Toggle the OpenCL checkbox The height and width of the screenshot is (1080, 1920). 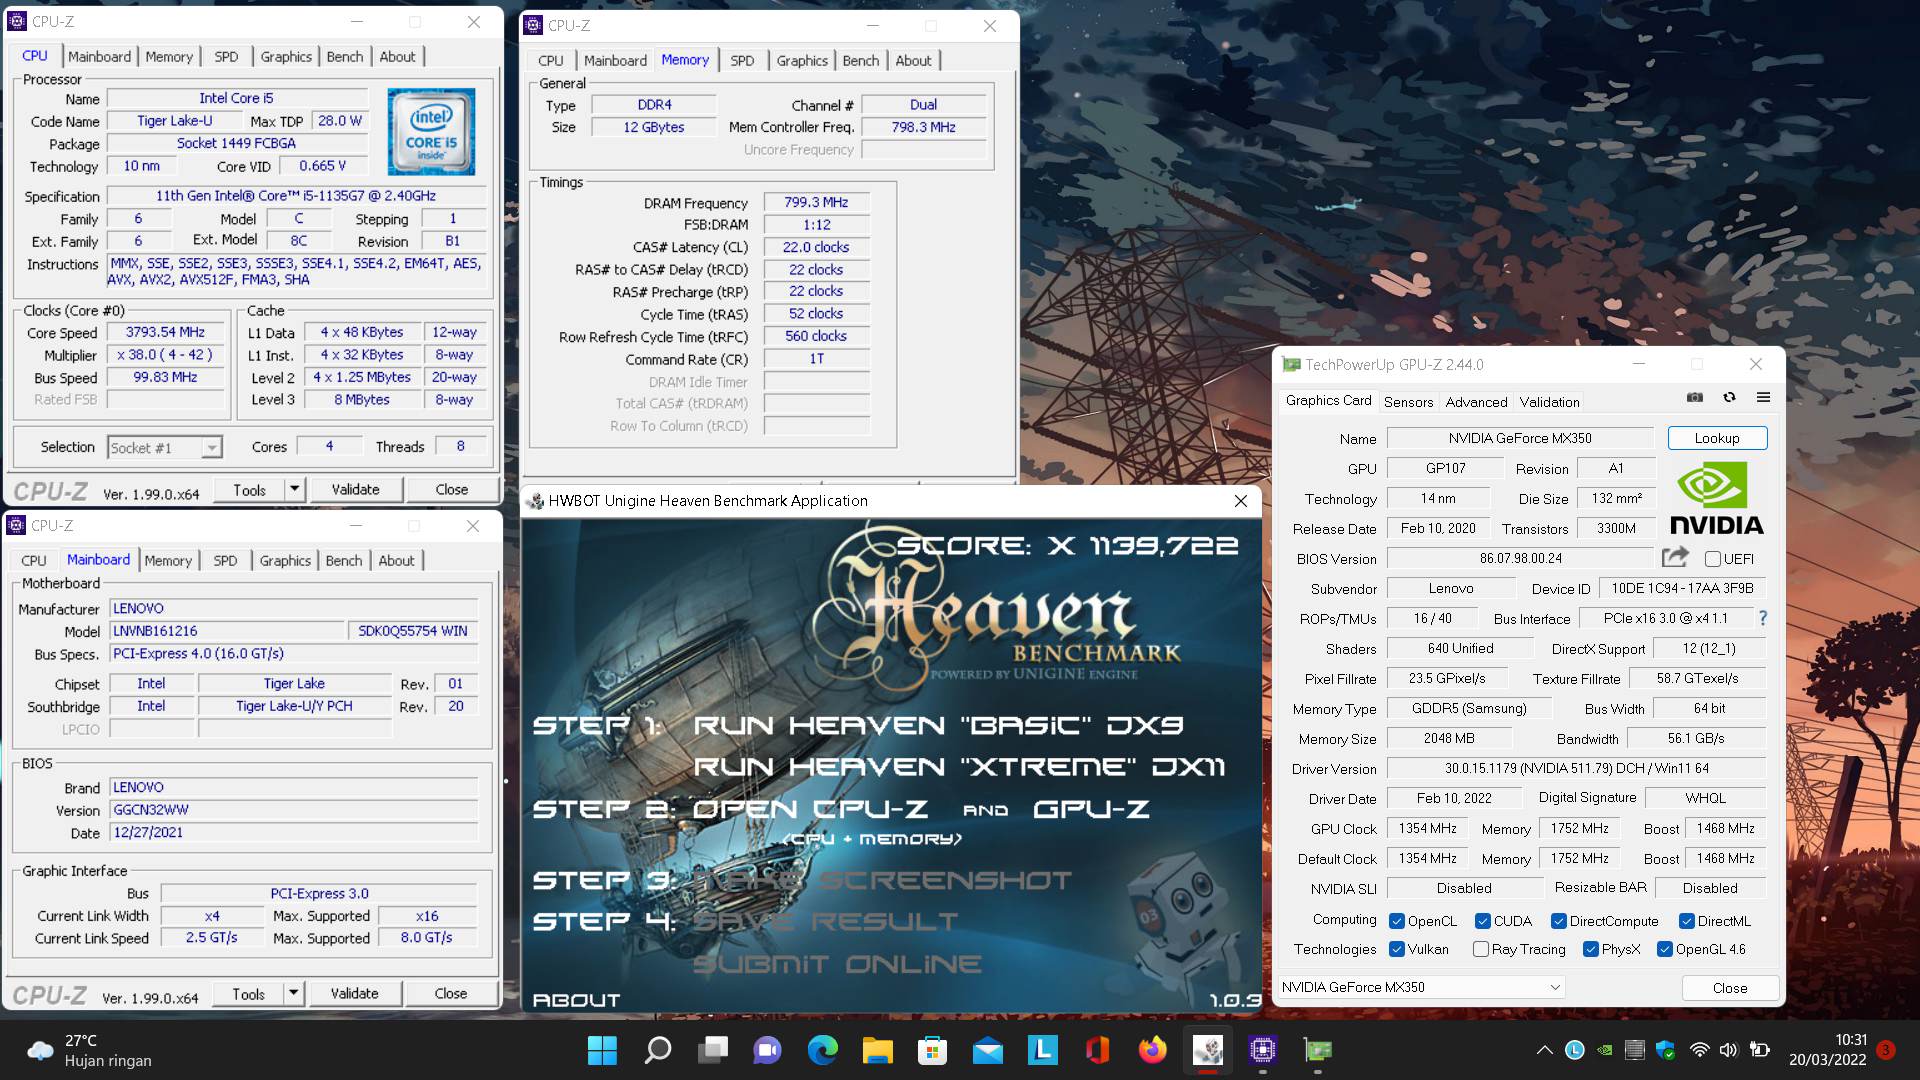[1397, 921]
